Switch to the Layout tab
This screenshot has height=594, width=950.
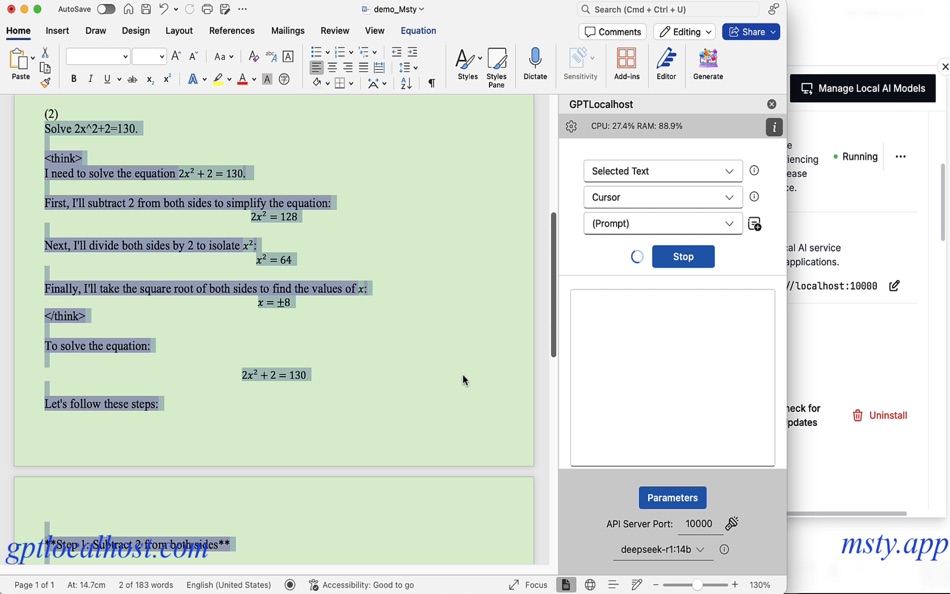(179, 30)
